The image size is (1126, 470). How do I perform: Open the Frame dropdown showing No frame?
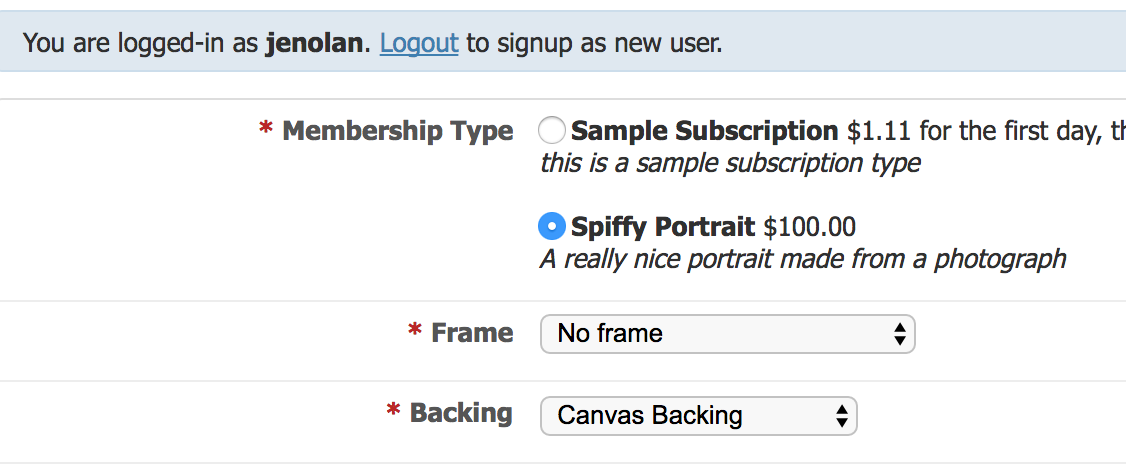(727, 333)
